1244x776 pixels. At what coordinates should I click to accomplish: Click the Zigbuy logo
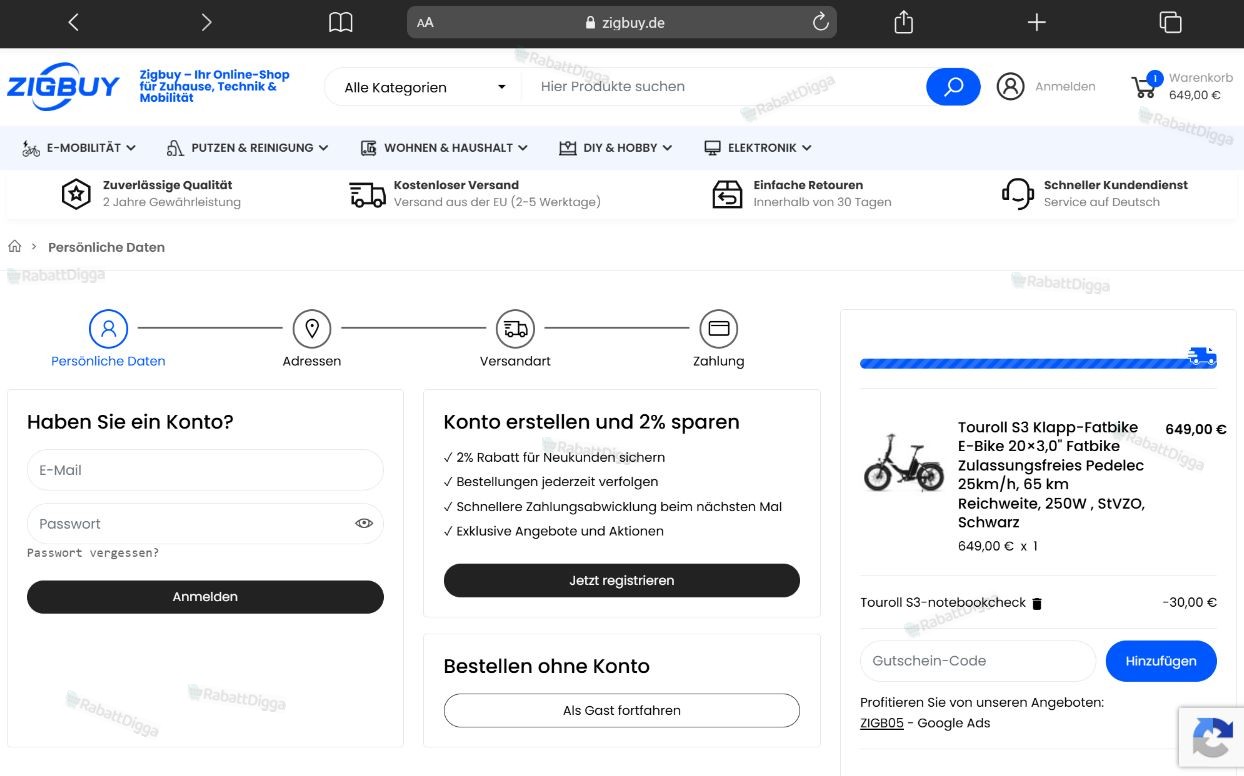click(63, 87)
